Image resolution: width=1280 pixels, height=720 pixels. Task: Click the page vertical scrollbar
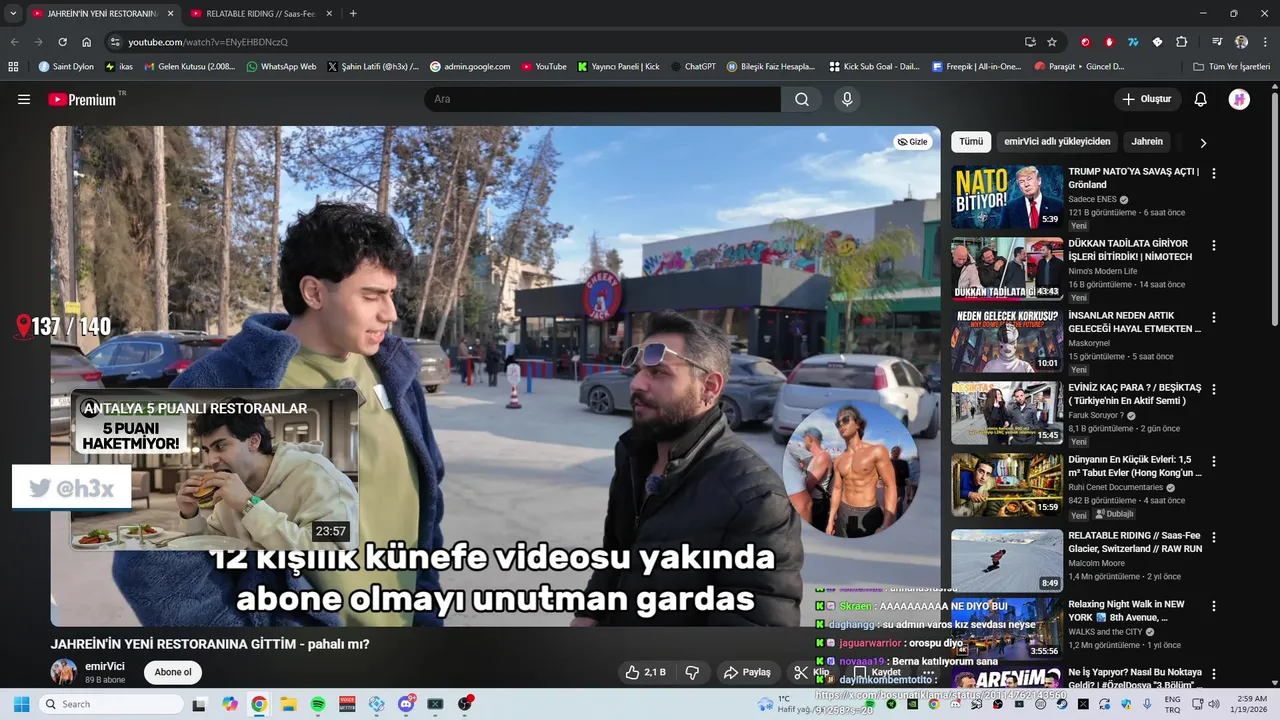click(x=1274, y=210)
